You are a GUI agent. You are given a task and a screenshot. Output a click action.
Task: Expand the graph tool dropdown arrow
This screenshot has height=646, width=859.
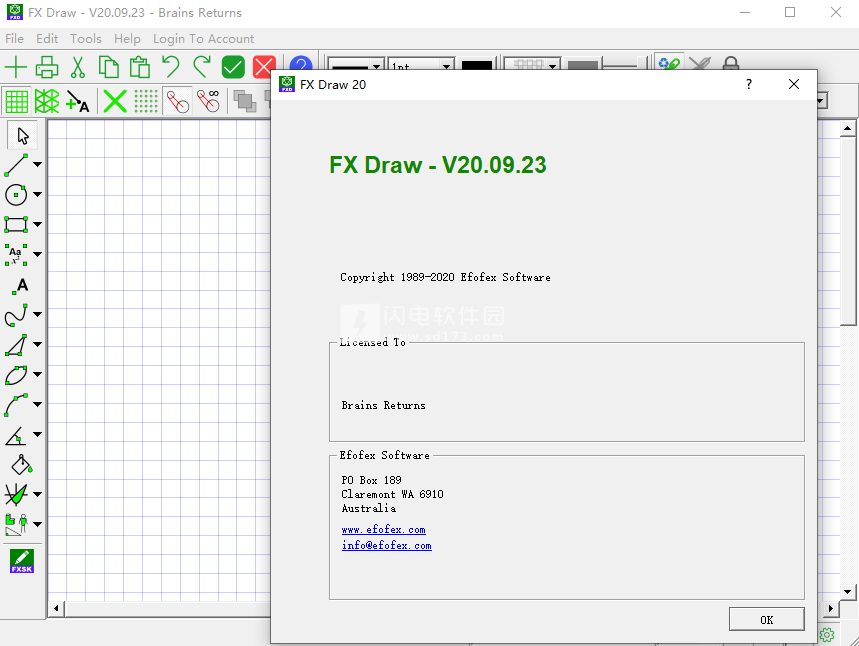tap(37, 494)
